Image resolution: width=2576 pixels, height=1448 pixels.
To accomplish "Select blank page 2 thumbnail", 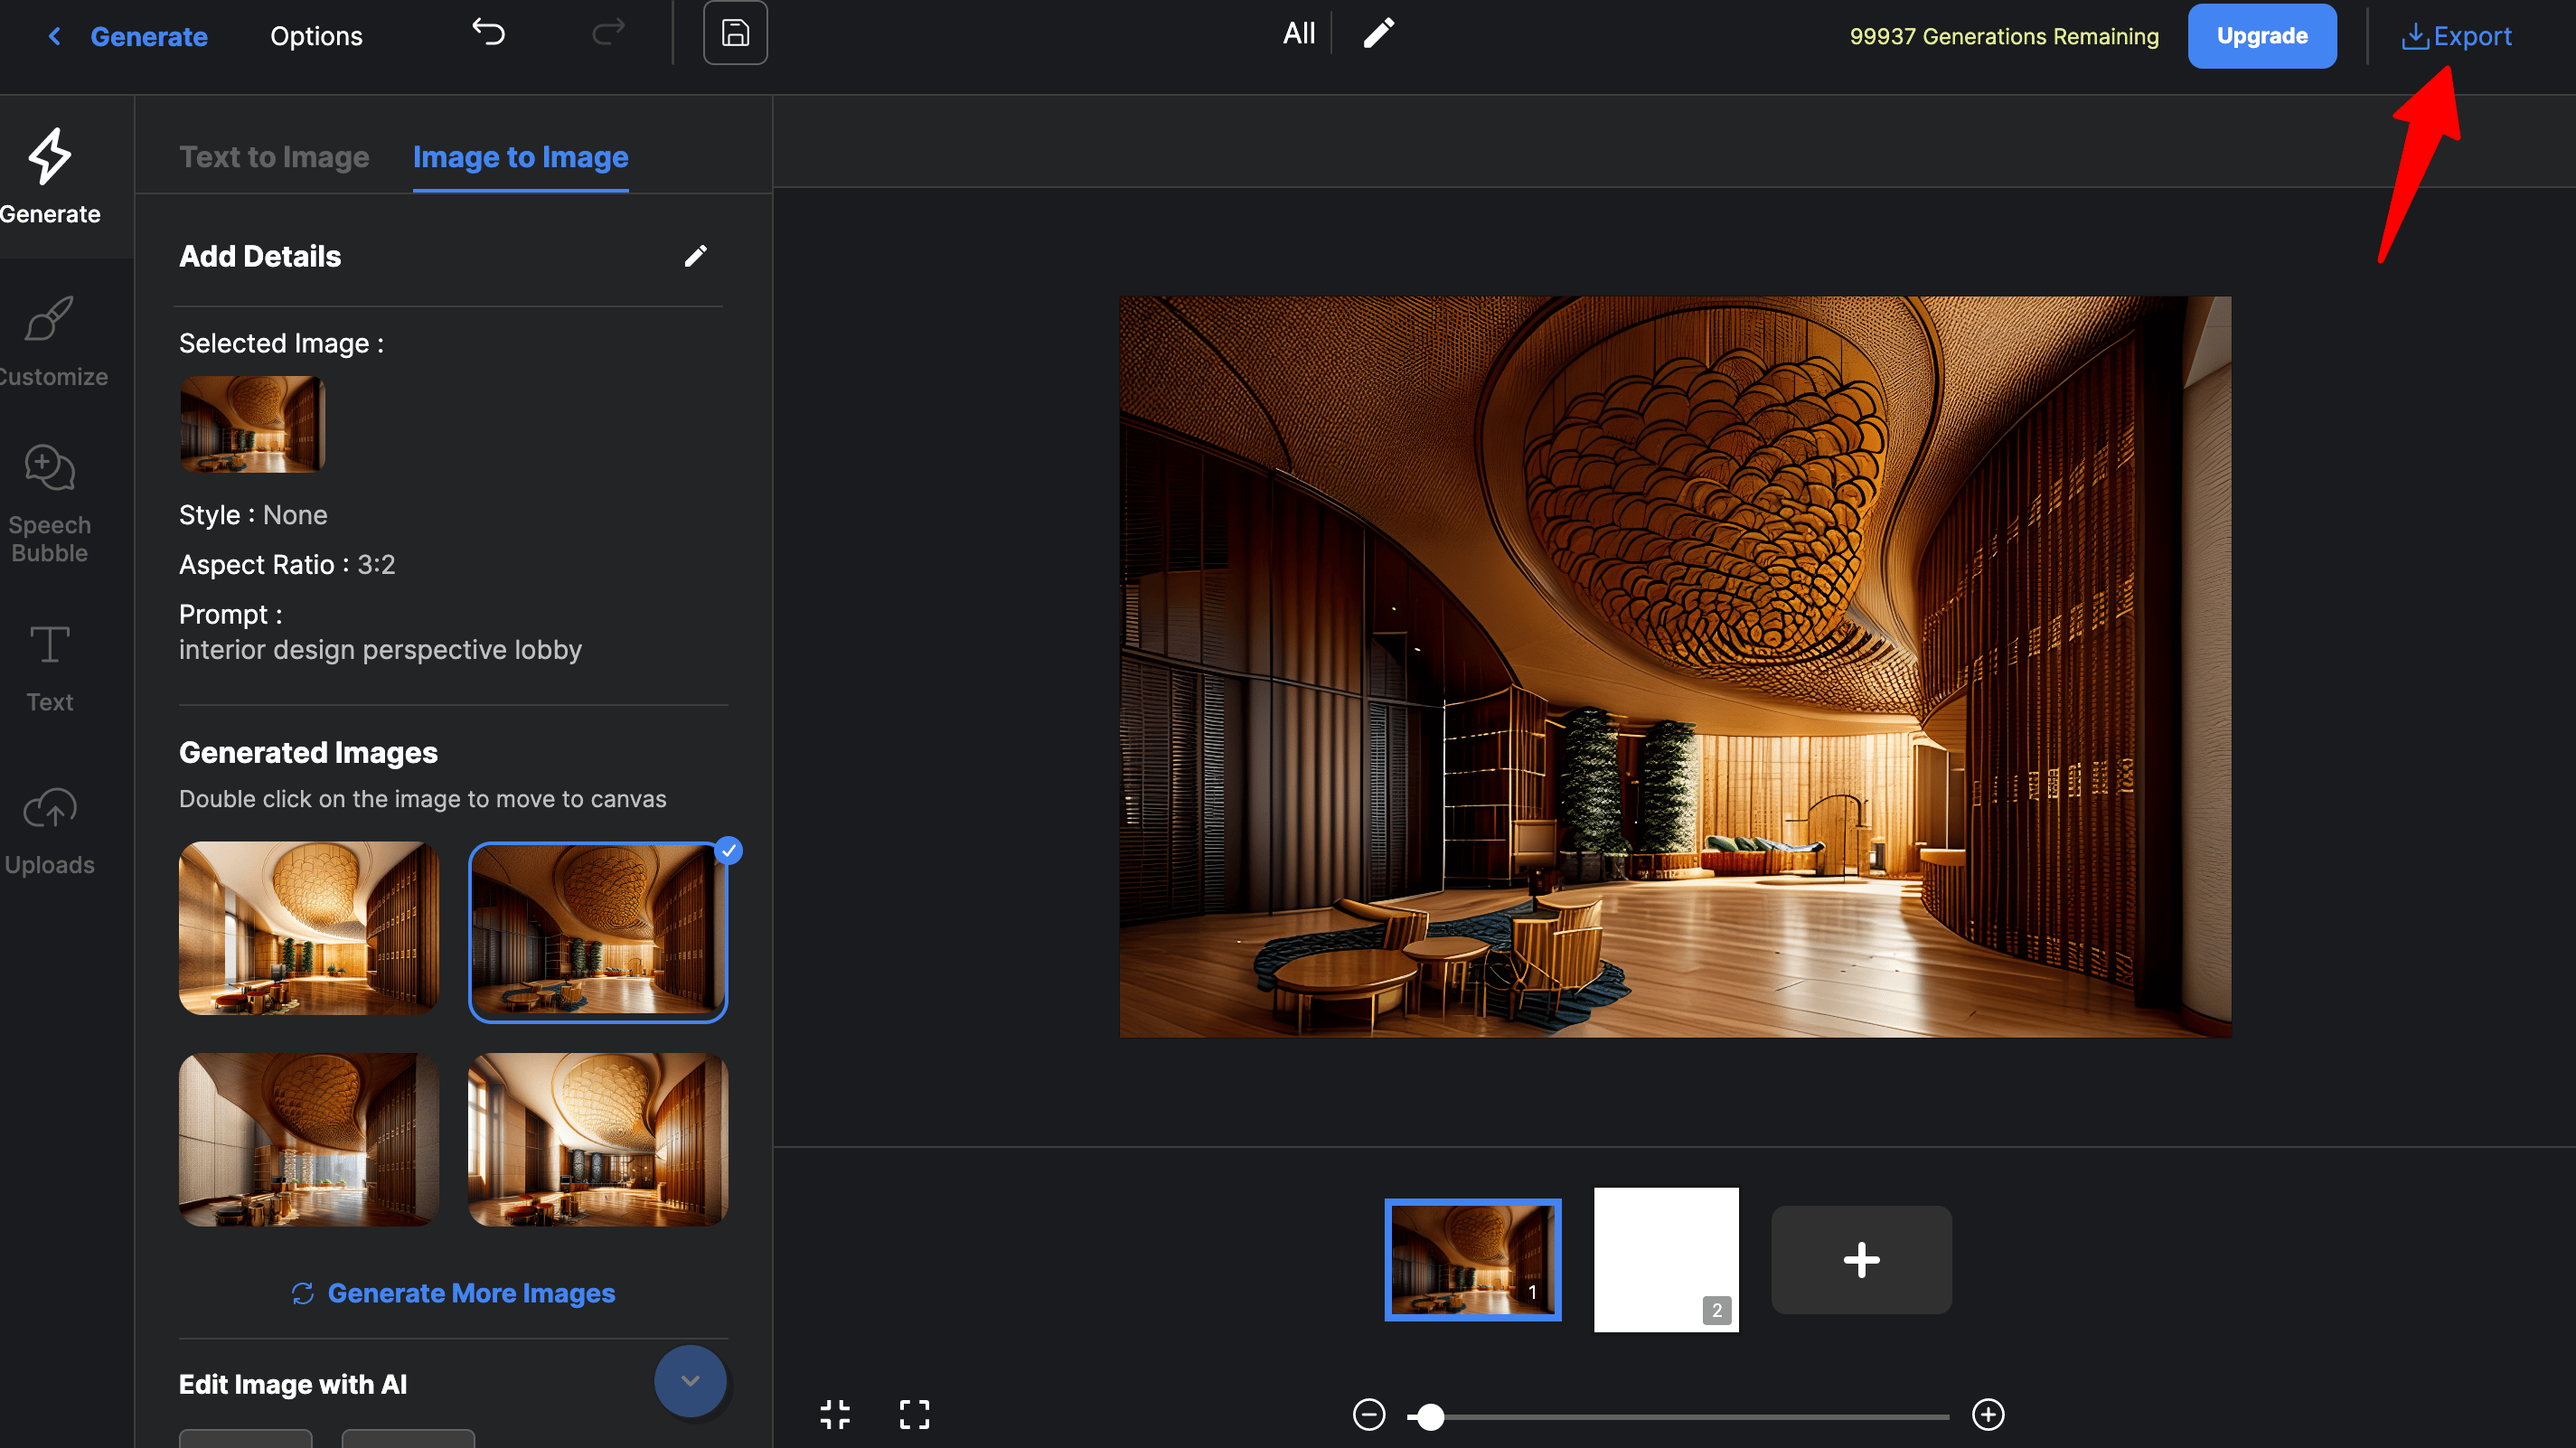I will pyautogui.click(x=1666, y=1259).
